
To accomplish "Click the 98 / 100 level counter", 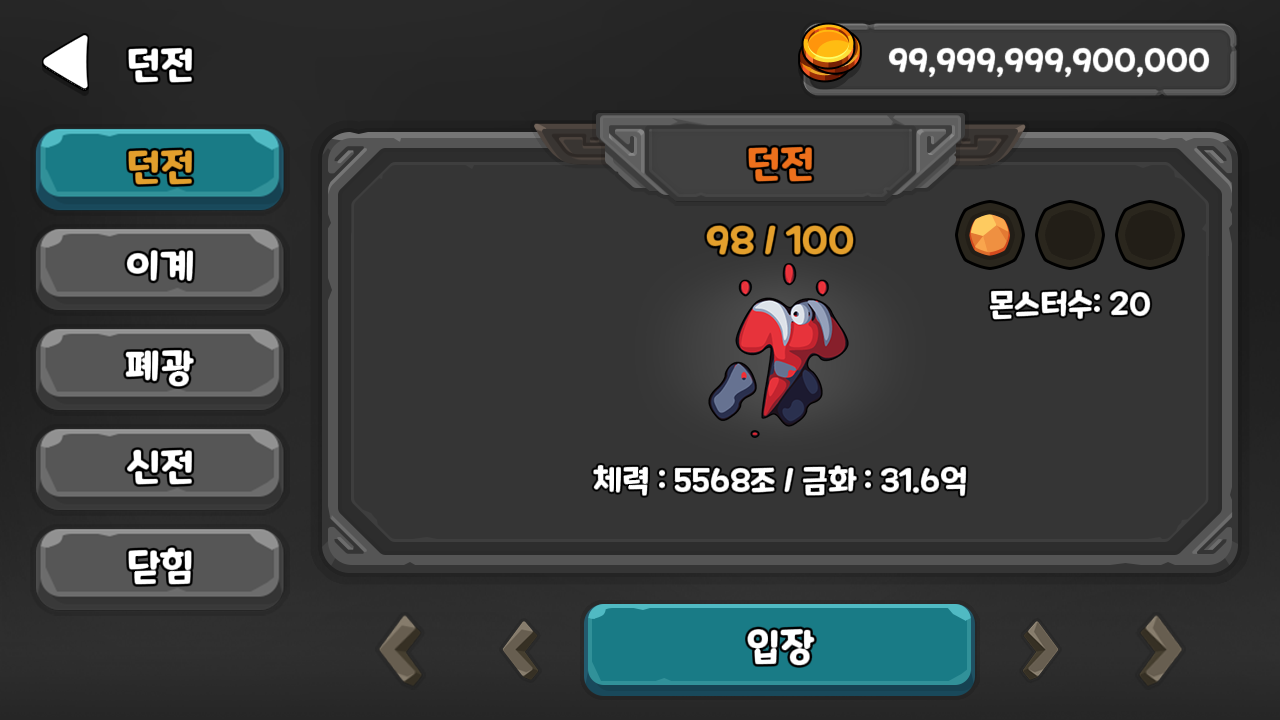I will coord(780,240).
